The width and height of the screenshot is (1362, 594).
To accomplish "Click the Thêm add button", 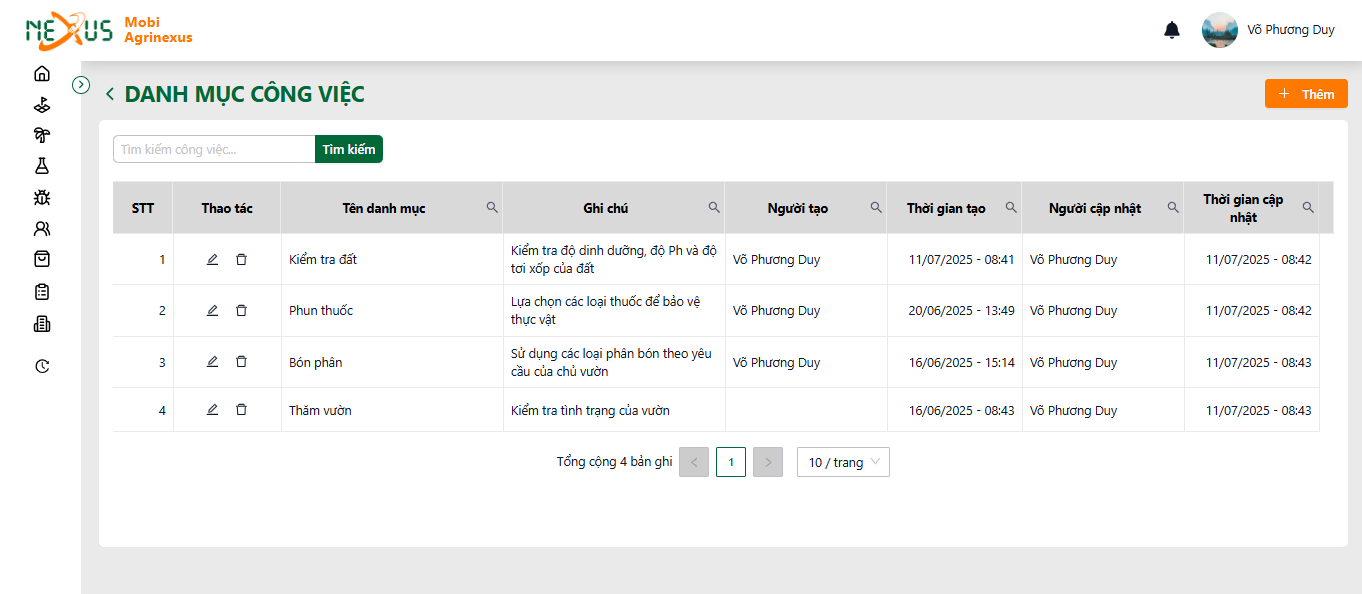I will pos(1306,94).
